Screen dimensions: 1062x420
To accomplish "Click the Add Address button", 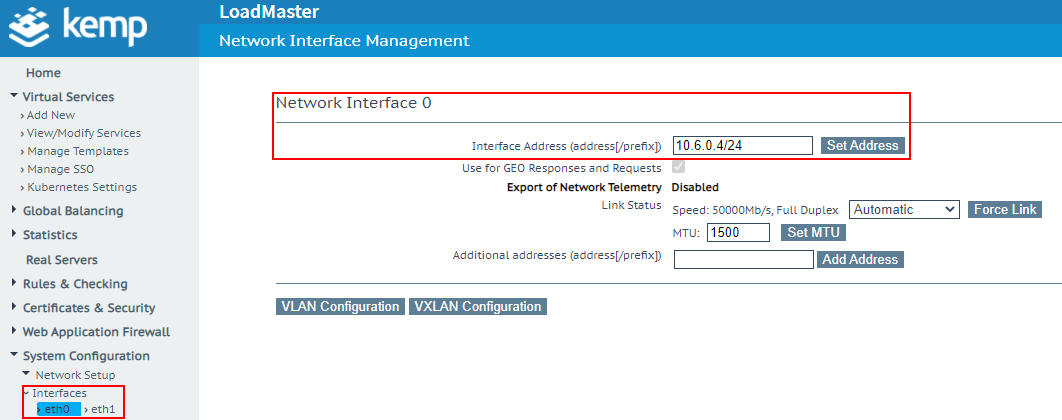I will tap(860, 259).
